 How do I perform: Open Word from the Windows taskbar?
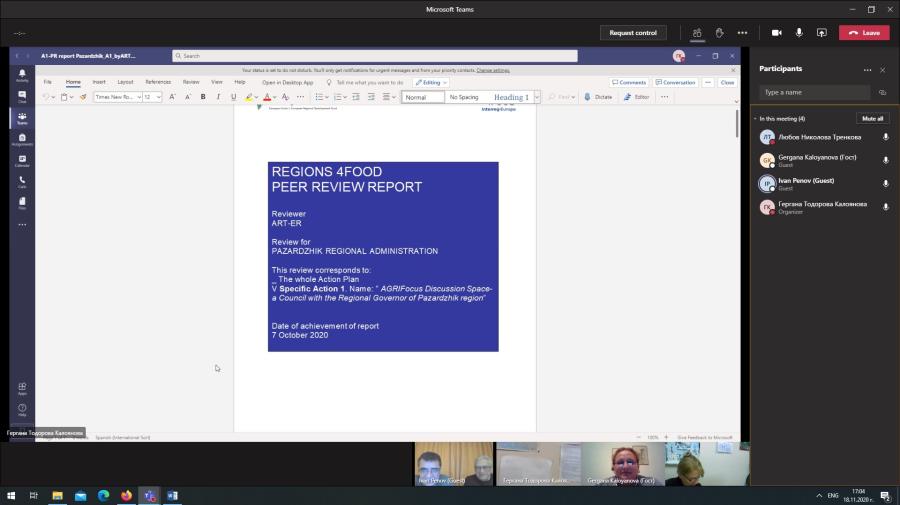pos(172,495)
